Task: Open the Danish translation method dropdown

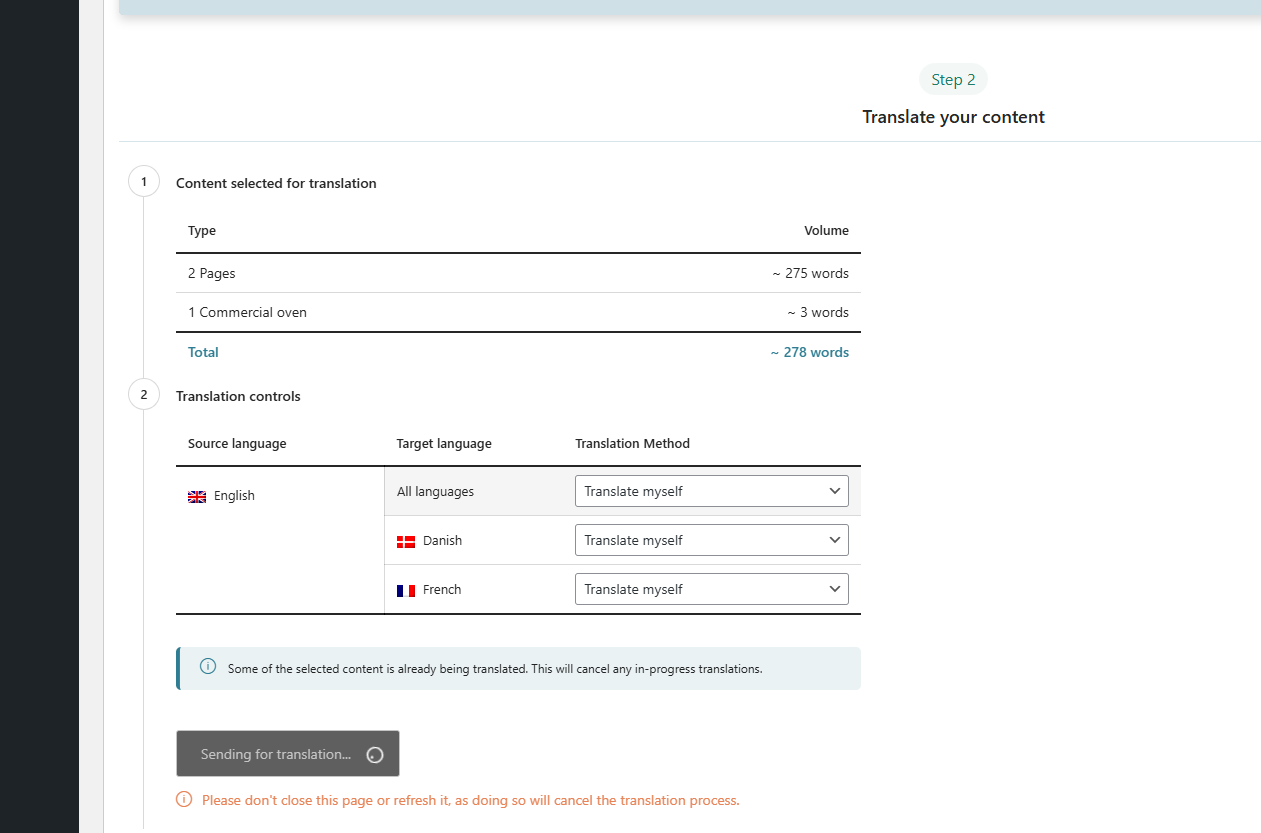Action: 711,540
